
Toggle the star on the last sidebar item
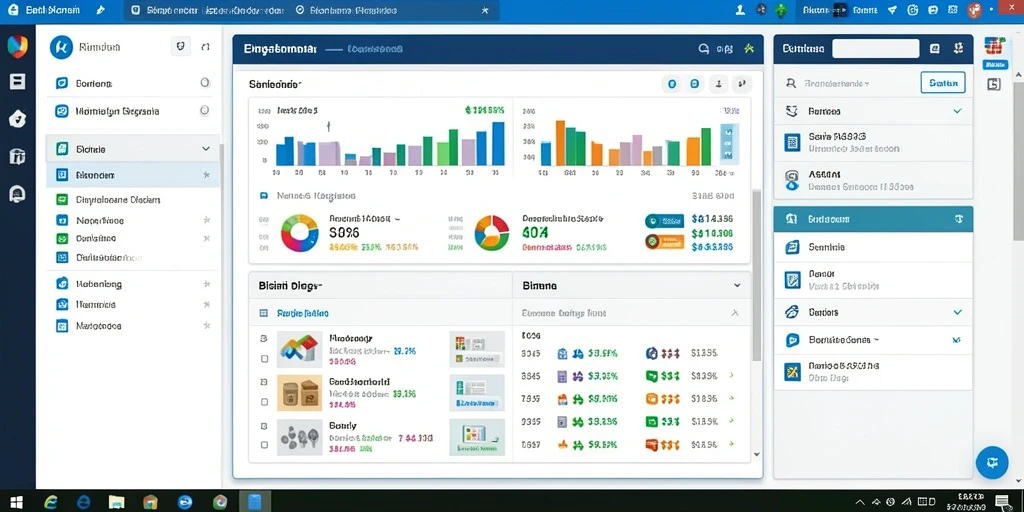206,325
